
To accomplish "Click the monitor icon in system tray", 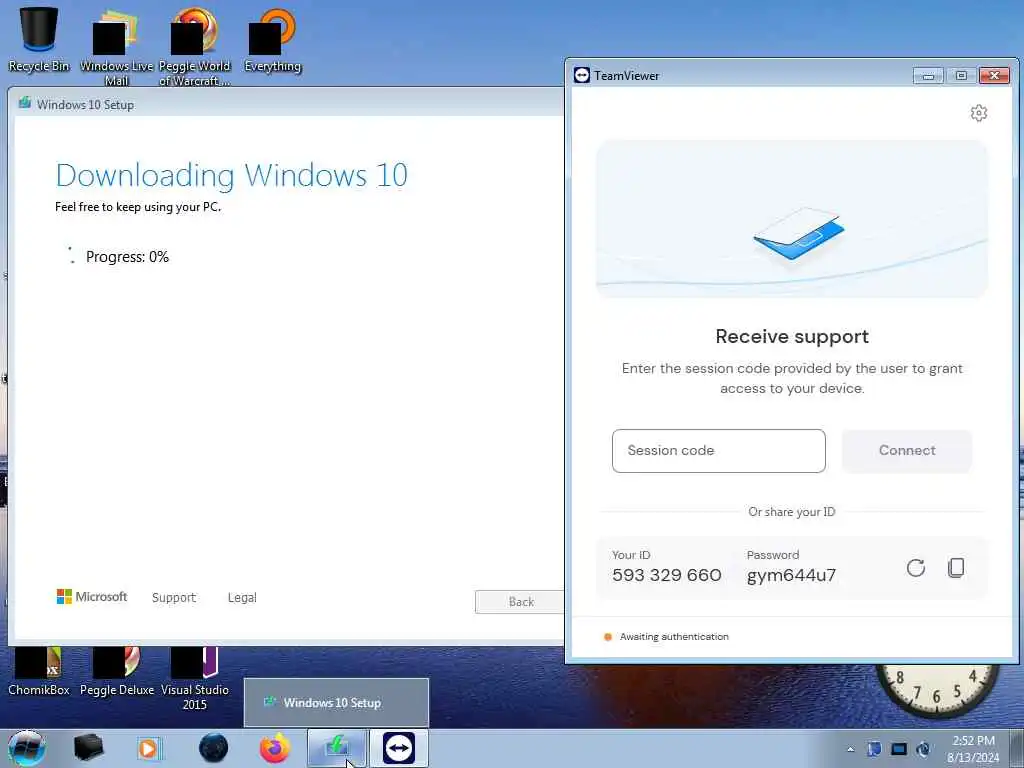I will (899, 749).
